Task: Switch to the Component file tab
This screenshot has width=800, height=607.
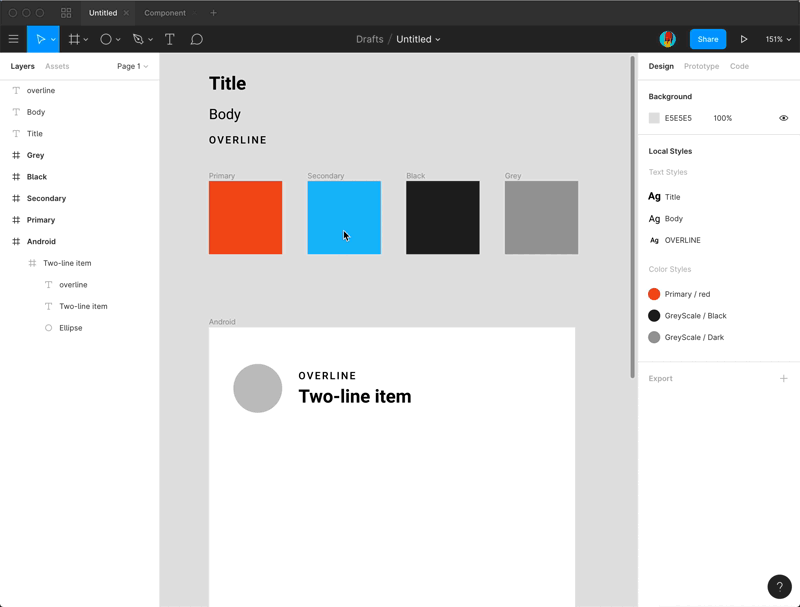Action: tap(165, 13)
